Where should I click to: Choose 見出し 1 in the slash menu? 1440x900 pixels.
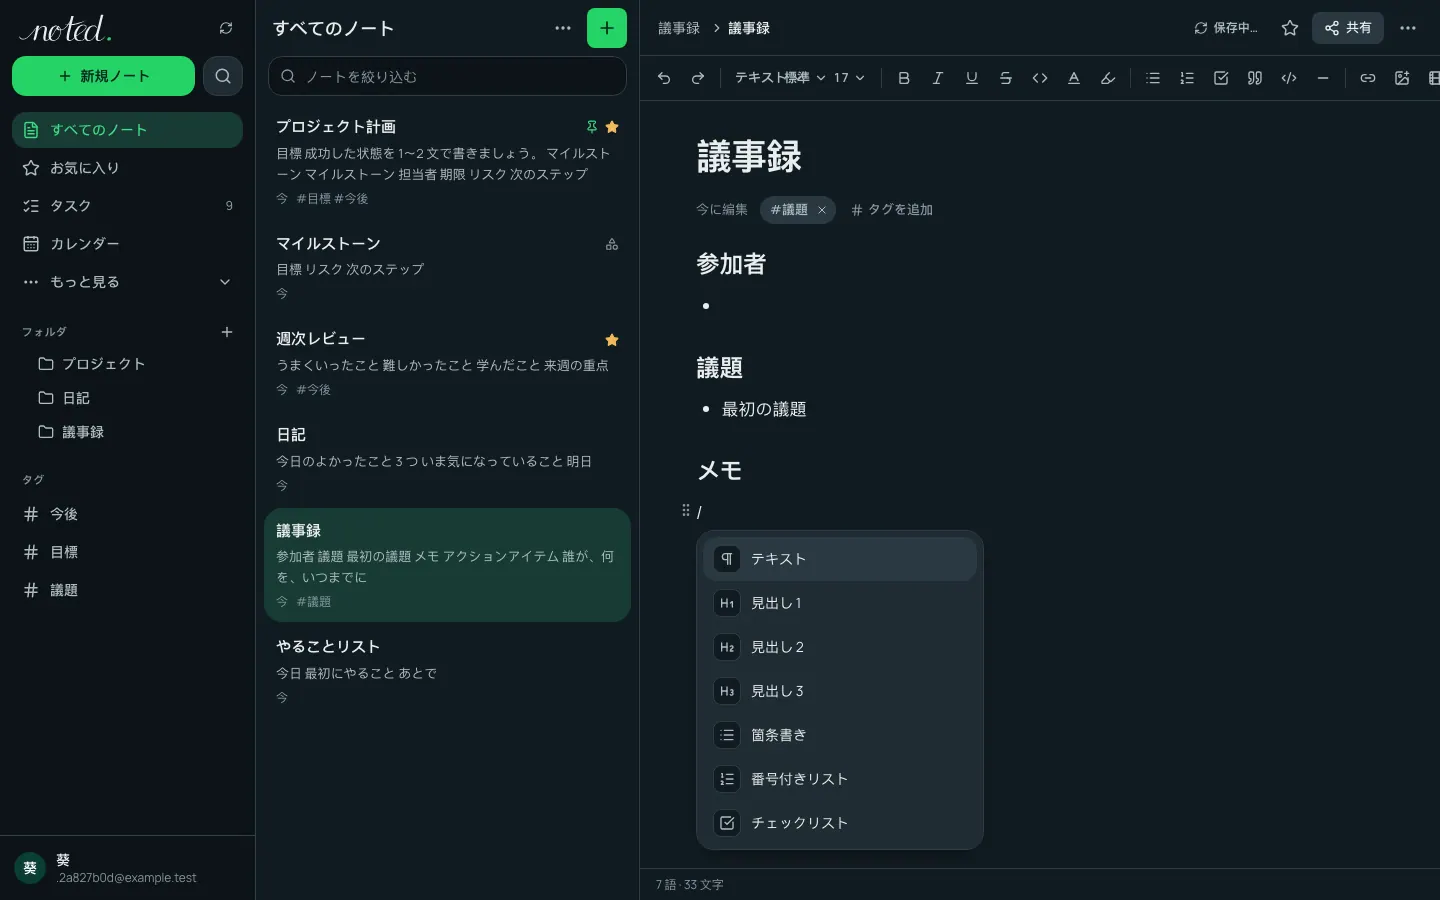click(840, 603)
